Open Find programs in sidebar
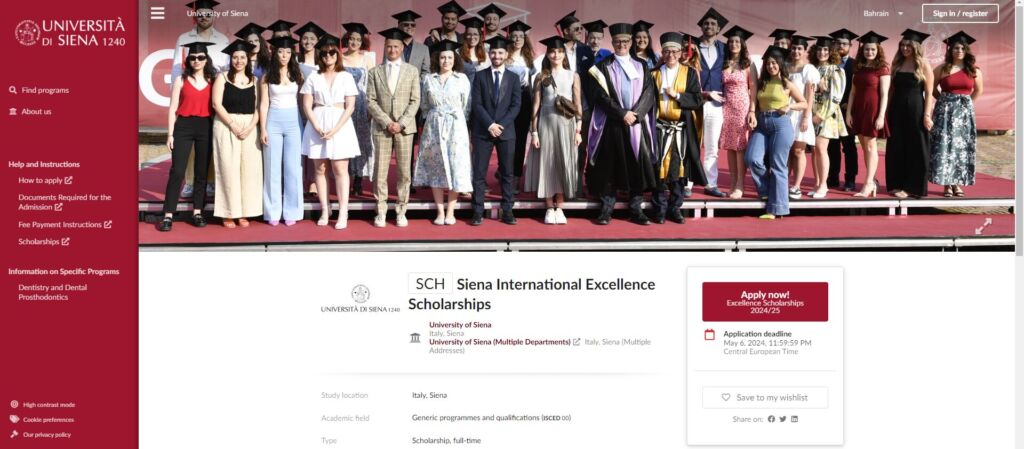Screen dimensions: 1024x449 click(x=39, y=90)
